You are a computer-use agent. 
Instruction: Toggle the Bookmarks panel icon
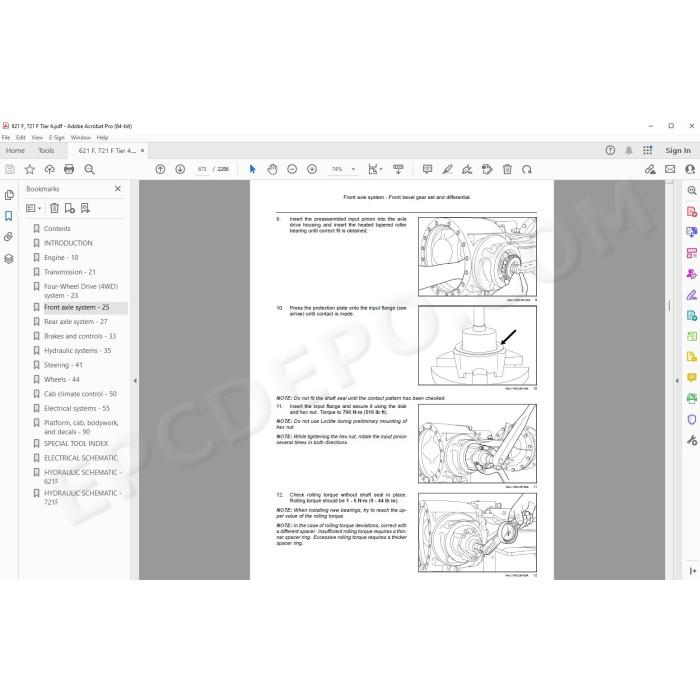tap(9, 216)
